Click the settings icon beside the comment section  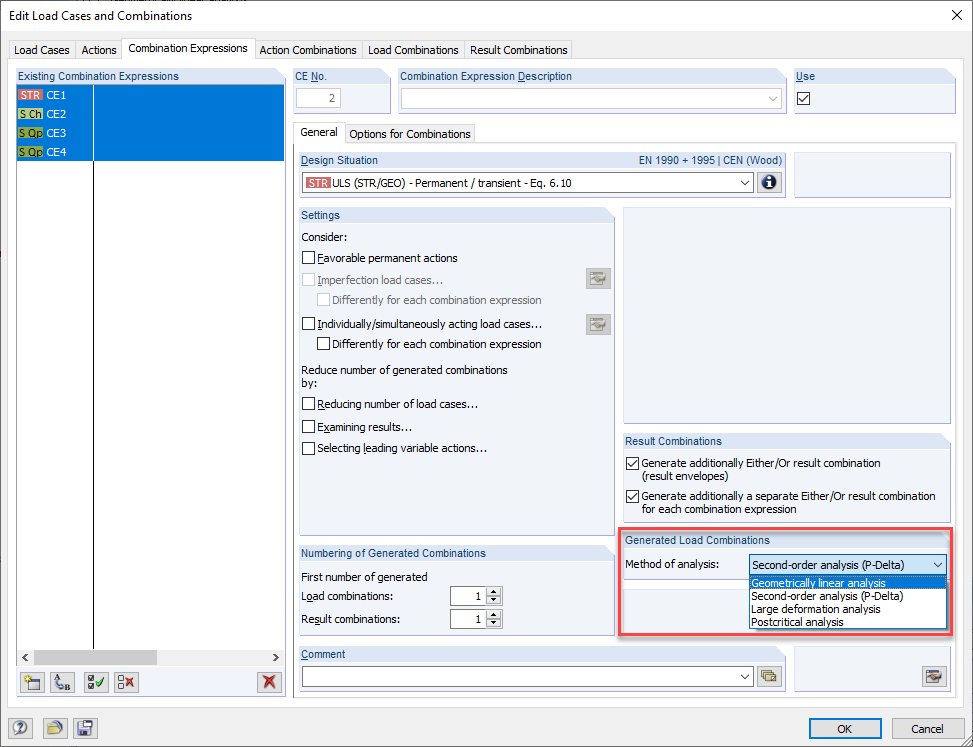point(934,677)
